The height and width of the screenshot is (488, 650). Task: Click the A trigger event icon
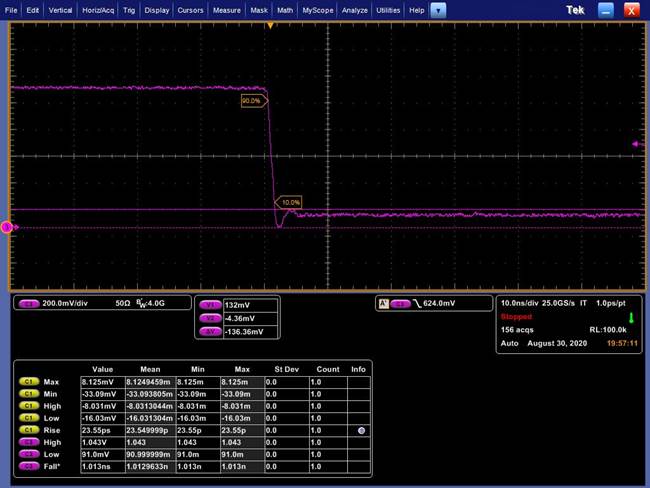384,303
